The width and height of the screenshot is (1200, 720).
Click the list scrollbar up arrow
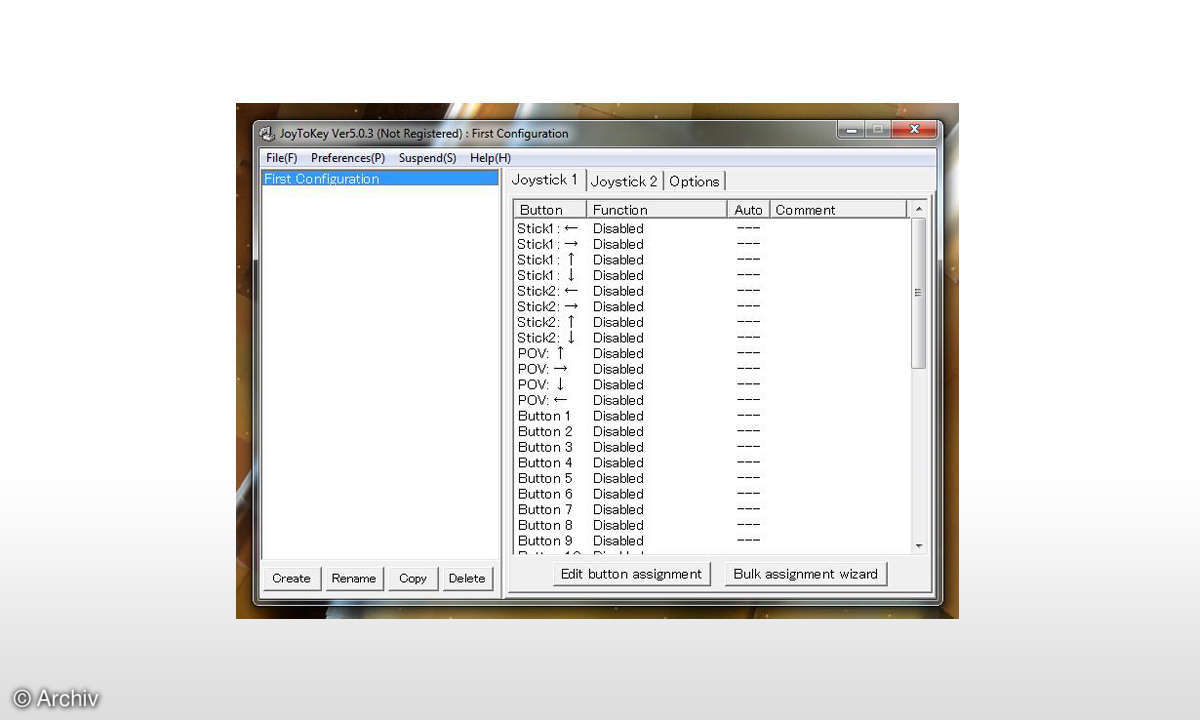(x=919, y=209)
